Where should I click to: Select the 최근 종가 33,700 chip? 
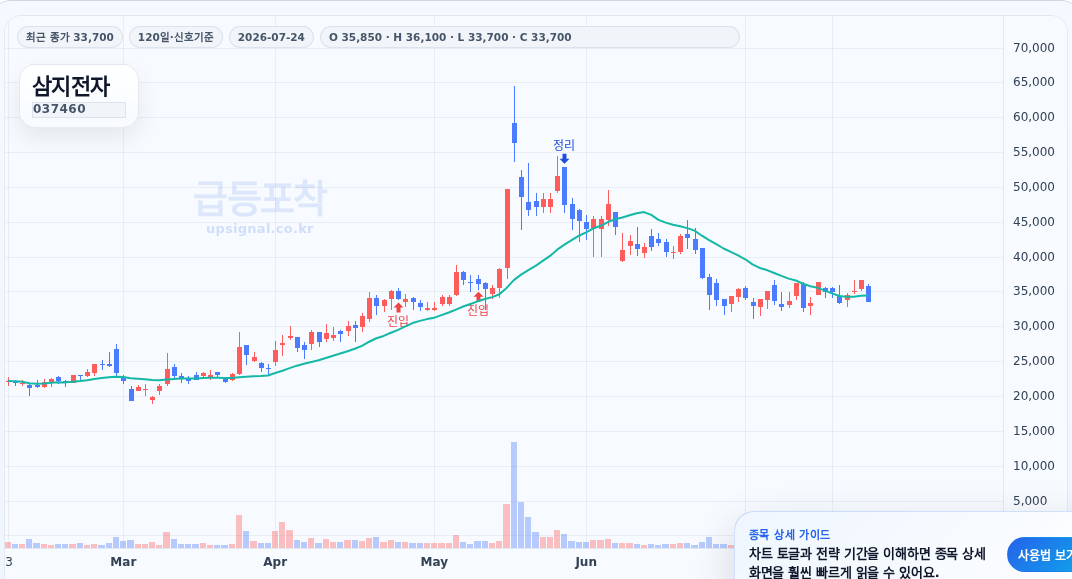tap(70, 37)
